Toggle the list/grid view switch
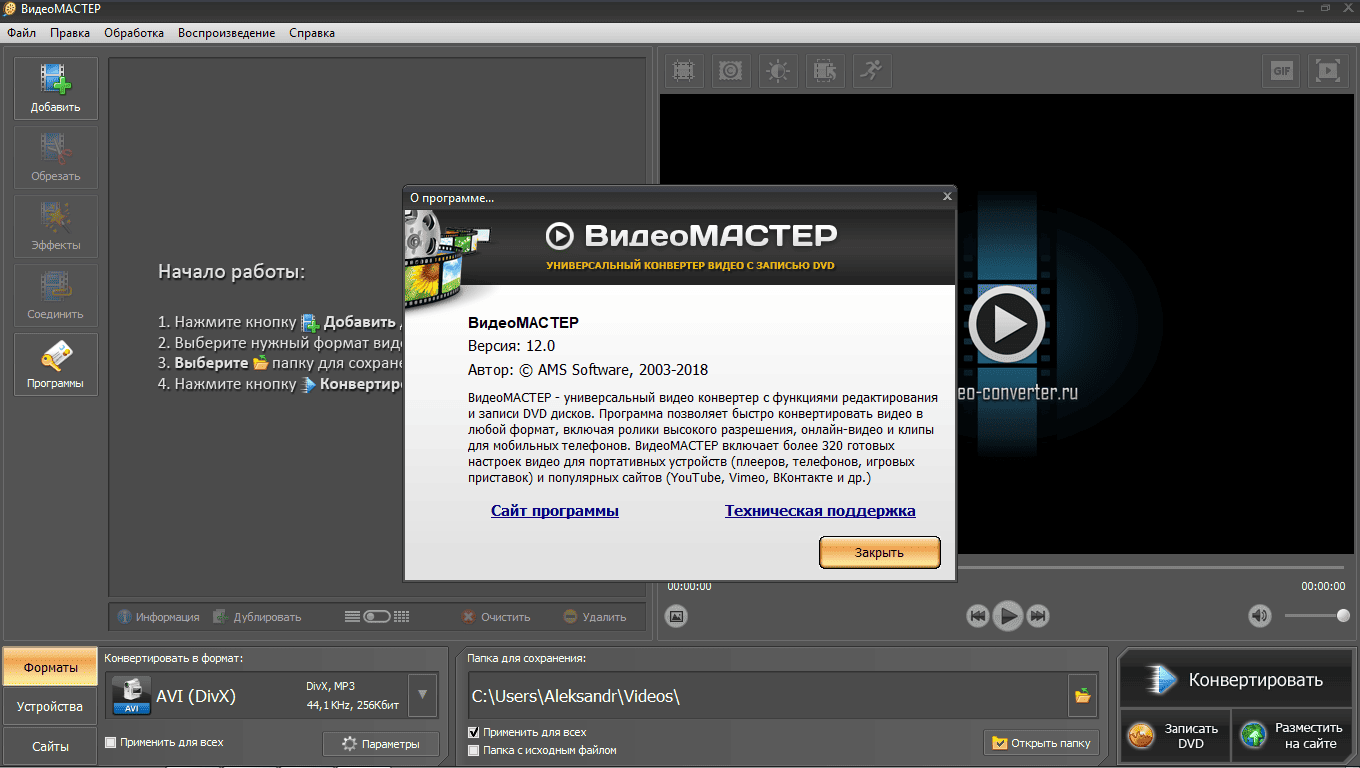Screen dimensions: 1360x768 377,617
